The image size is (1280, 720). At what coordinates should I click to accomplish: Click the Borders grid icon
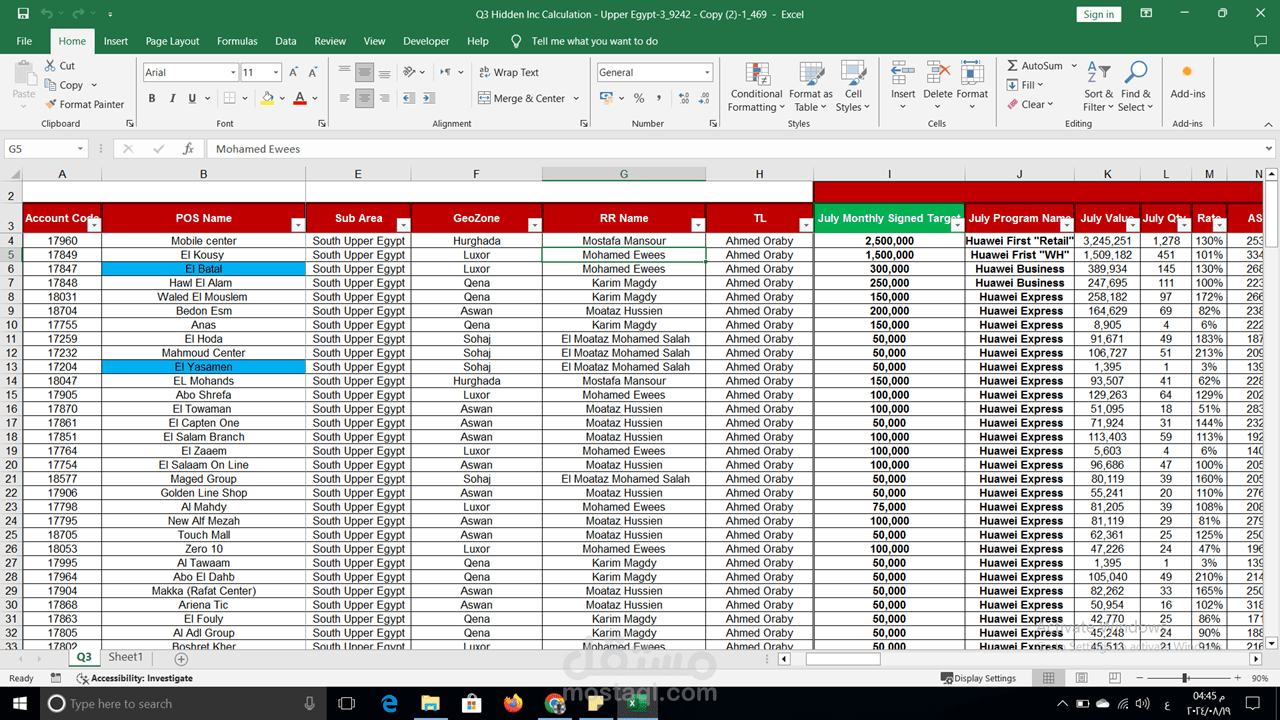229,98
